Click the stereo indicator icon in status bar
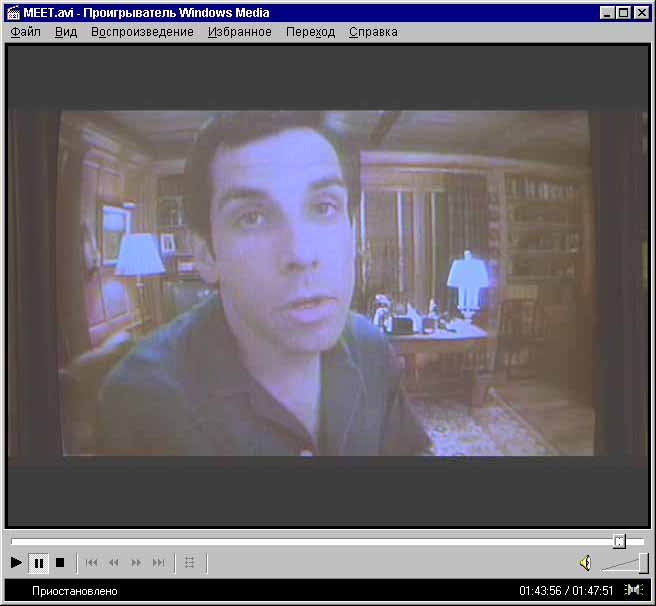 [x=633, y=590]
